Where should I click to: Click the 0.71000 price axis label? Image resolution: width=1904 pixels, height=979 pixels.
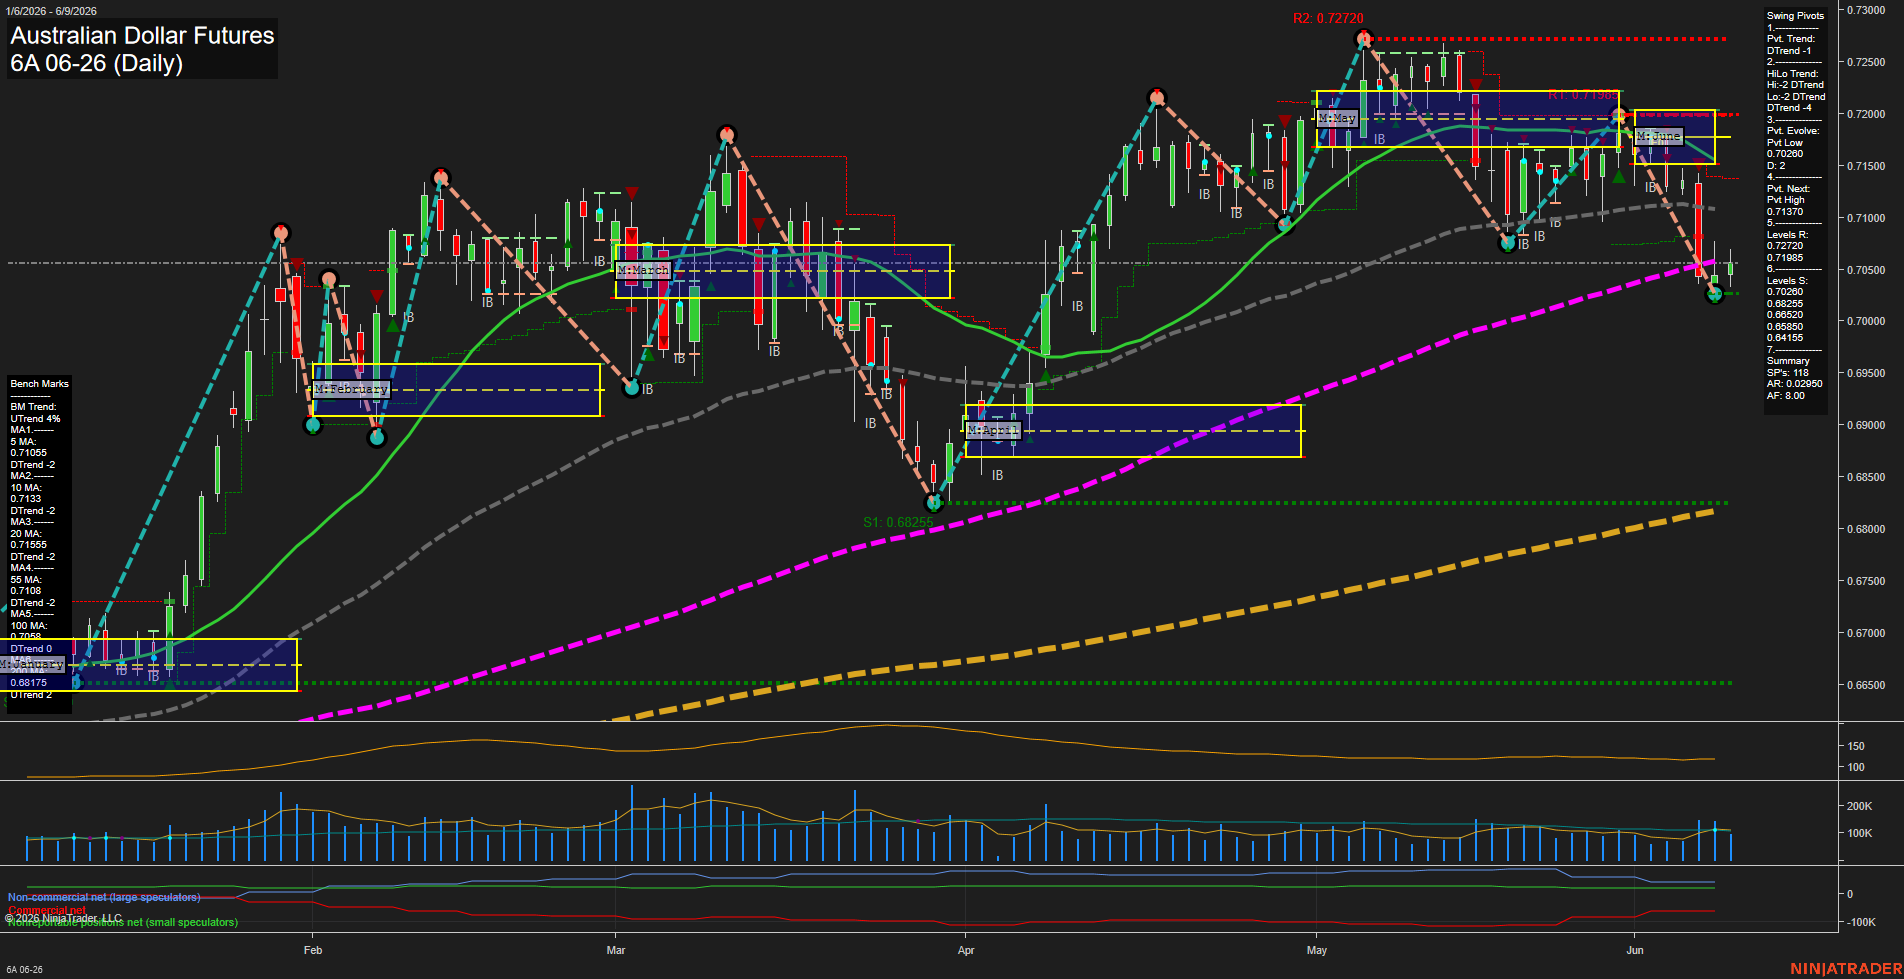[1865, 218]
